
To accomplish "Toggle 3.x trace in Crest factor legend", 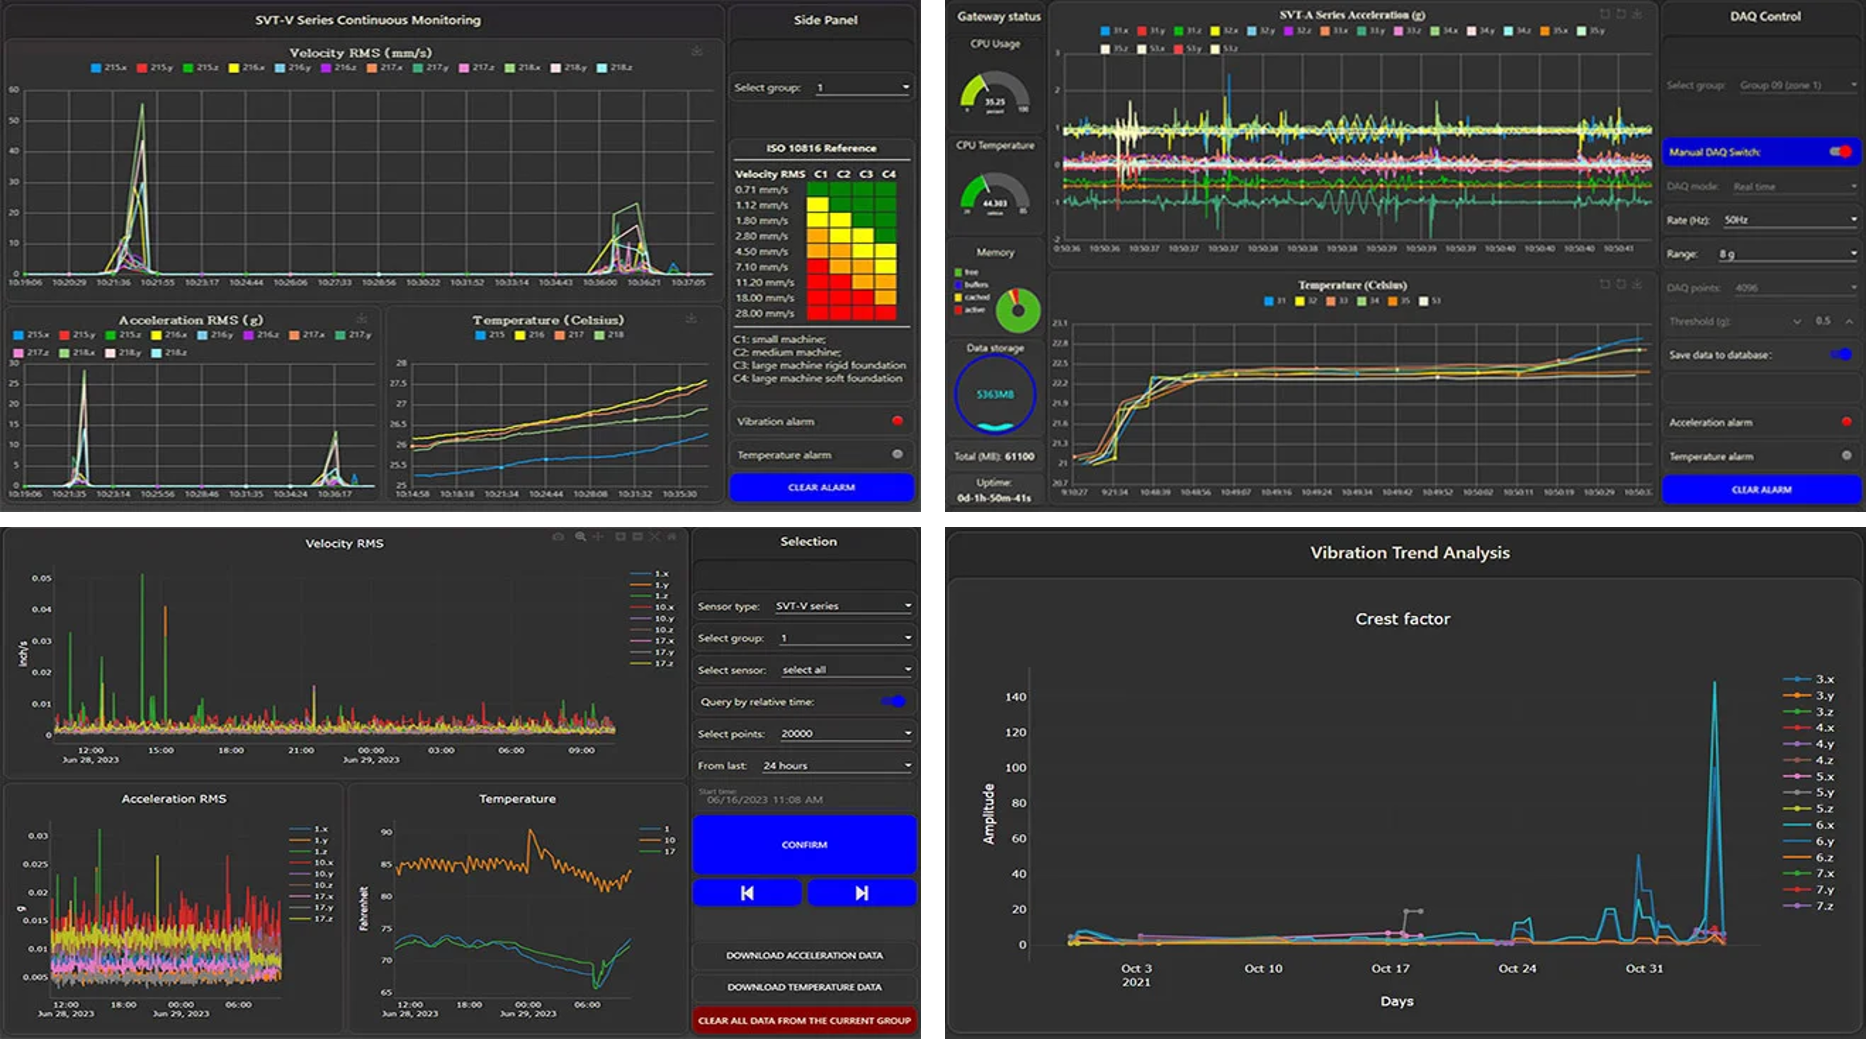I will click(x=1808, y=679).
